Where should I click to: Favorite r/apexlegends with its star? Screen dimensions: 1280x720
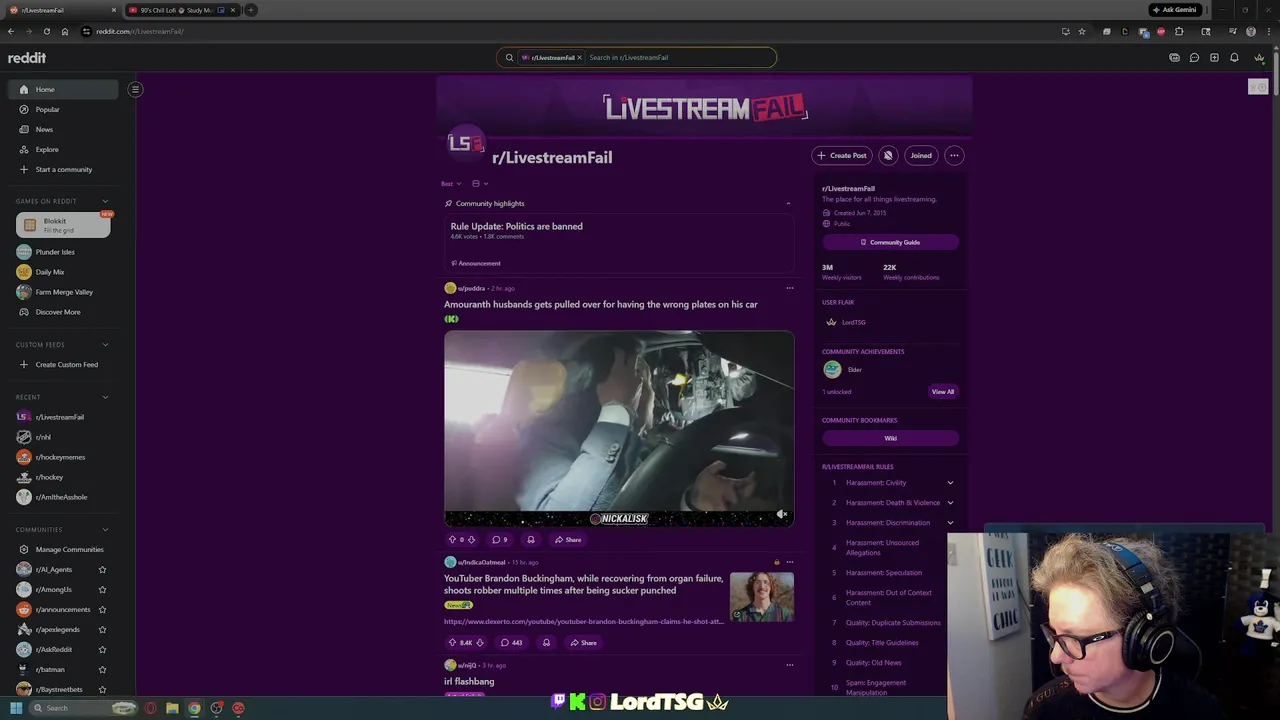(102, 630)
